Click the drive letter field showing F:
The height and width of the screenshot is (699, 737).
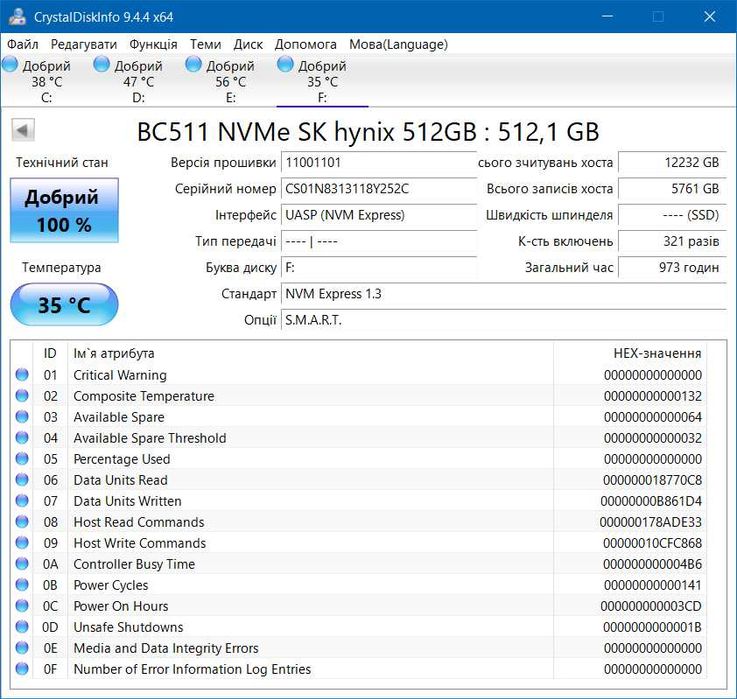point(379,268)
